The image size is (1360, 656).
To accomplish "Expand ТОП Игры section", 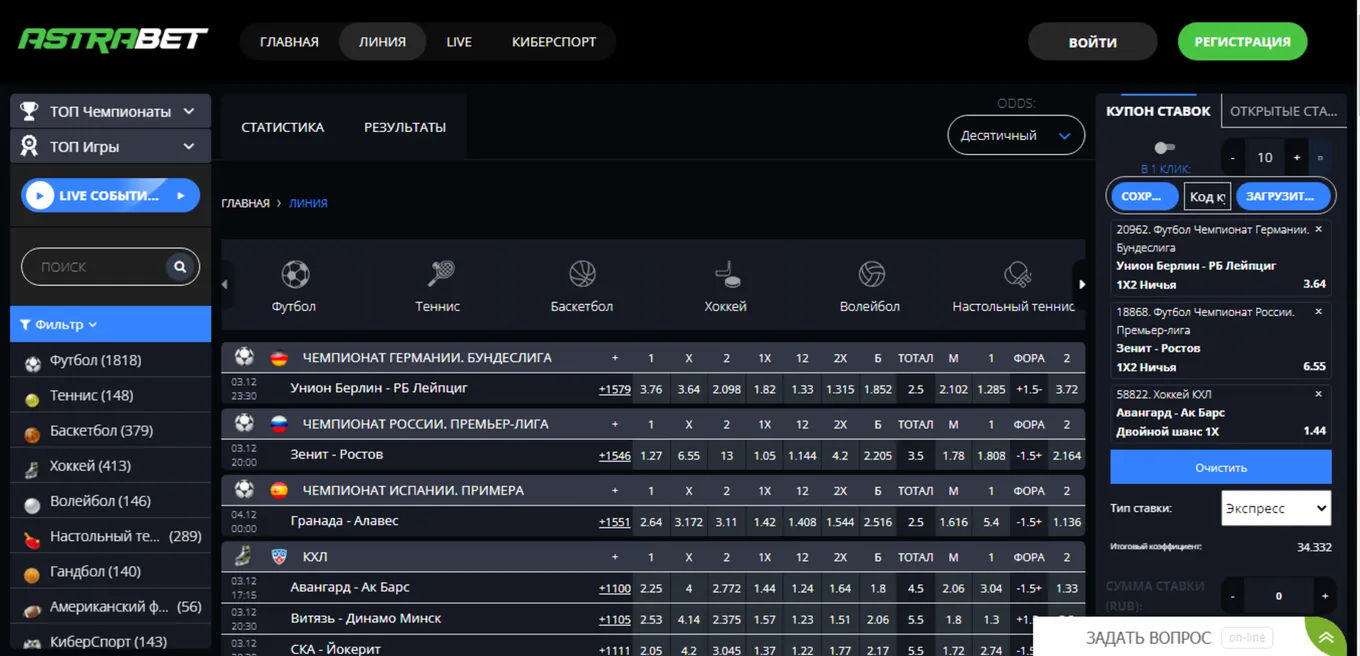I will pos(110,146).
